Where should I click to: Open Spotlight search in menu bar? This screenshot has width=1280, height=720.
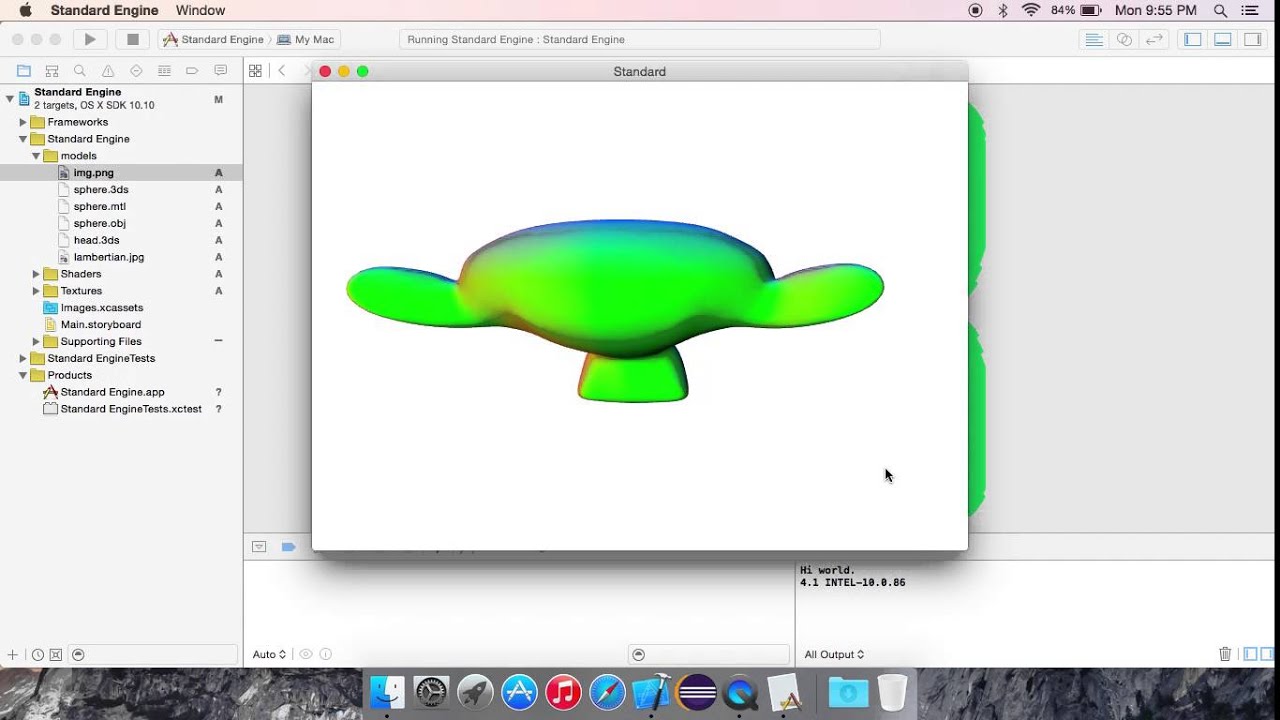pyautogui.click(x=1220, y=10)
